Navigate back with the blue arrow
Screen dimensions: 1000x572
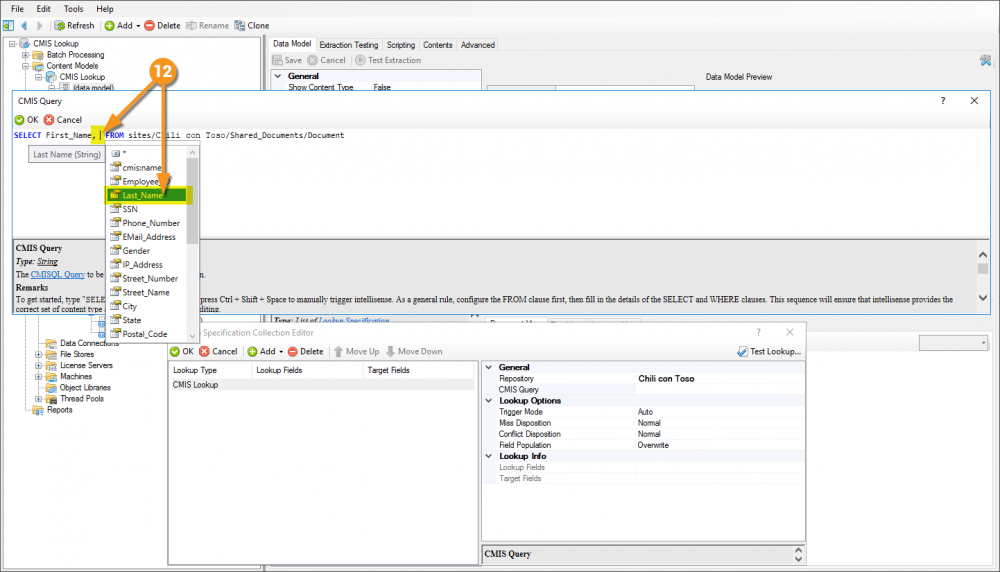(x=24, y=26)
